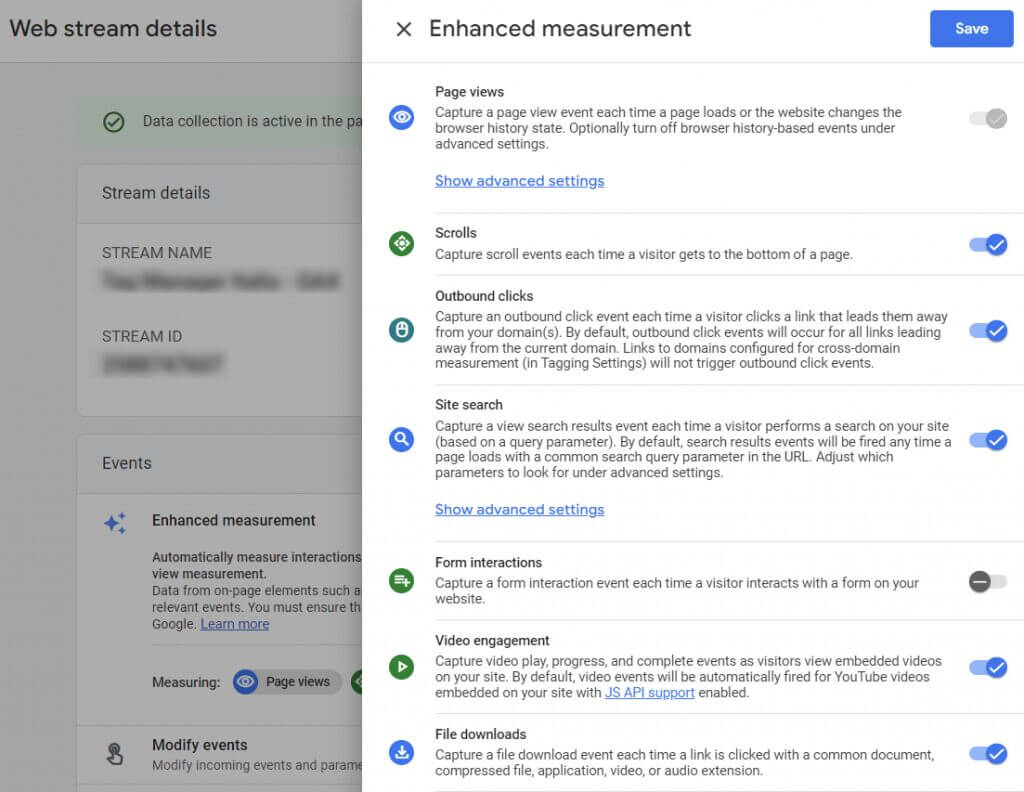The height and width of the screenshot is (792, 1024).
Task: Click the Outbound clicks setting title
Action: click(x=484, y=296)
